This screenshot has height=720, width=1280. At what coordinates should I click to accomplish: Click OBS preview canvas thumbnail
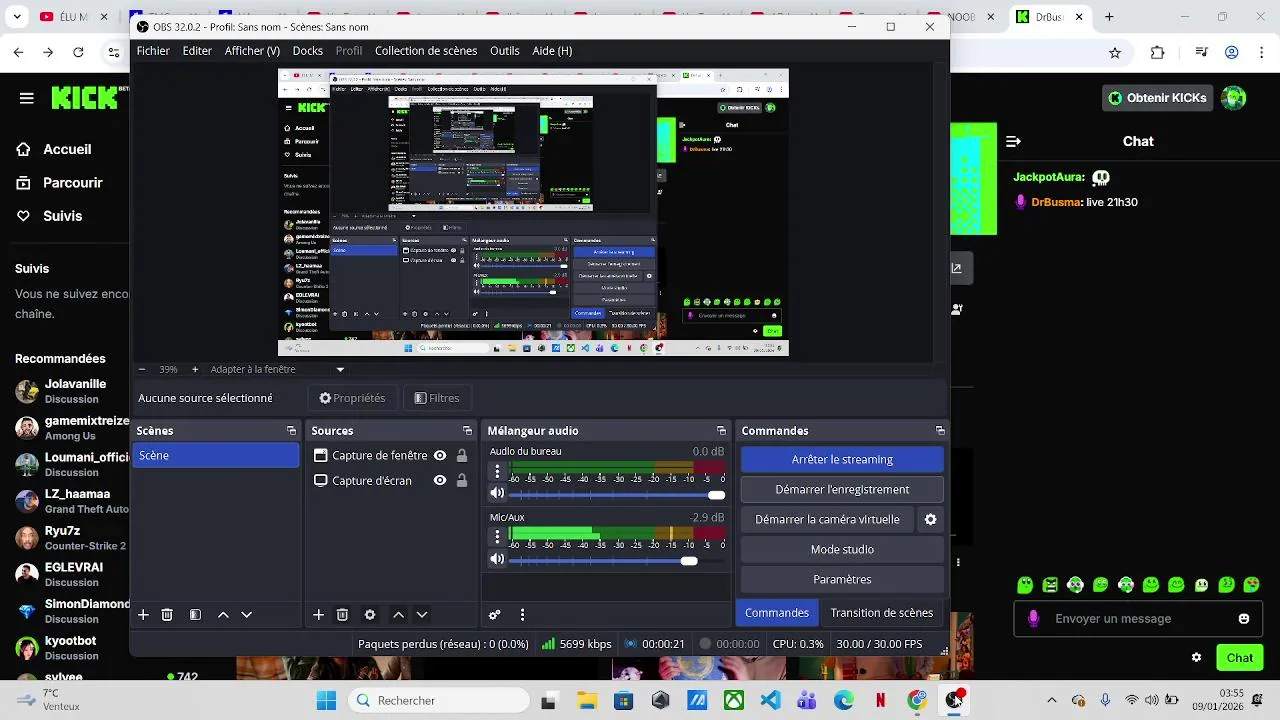click(533, 212)
